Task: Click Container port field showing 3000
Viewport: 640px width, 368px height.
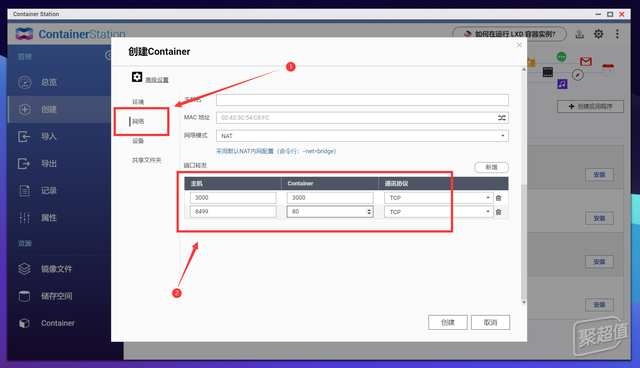Action: [330, 197]
